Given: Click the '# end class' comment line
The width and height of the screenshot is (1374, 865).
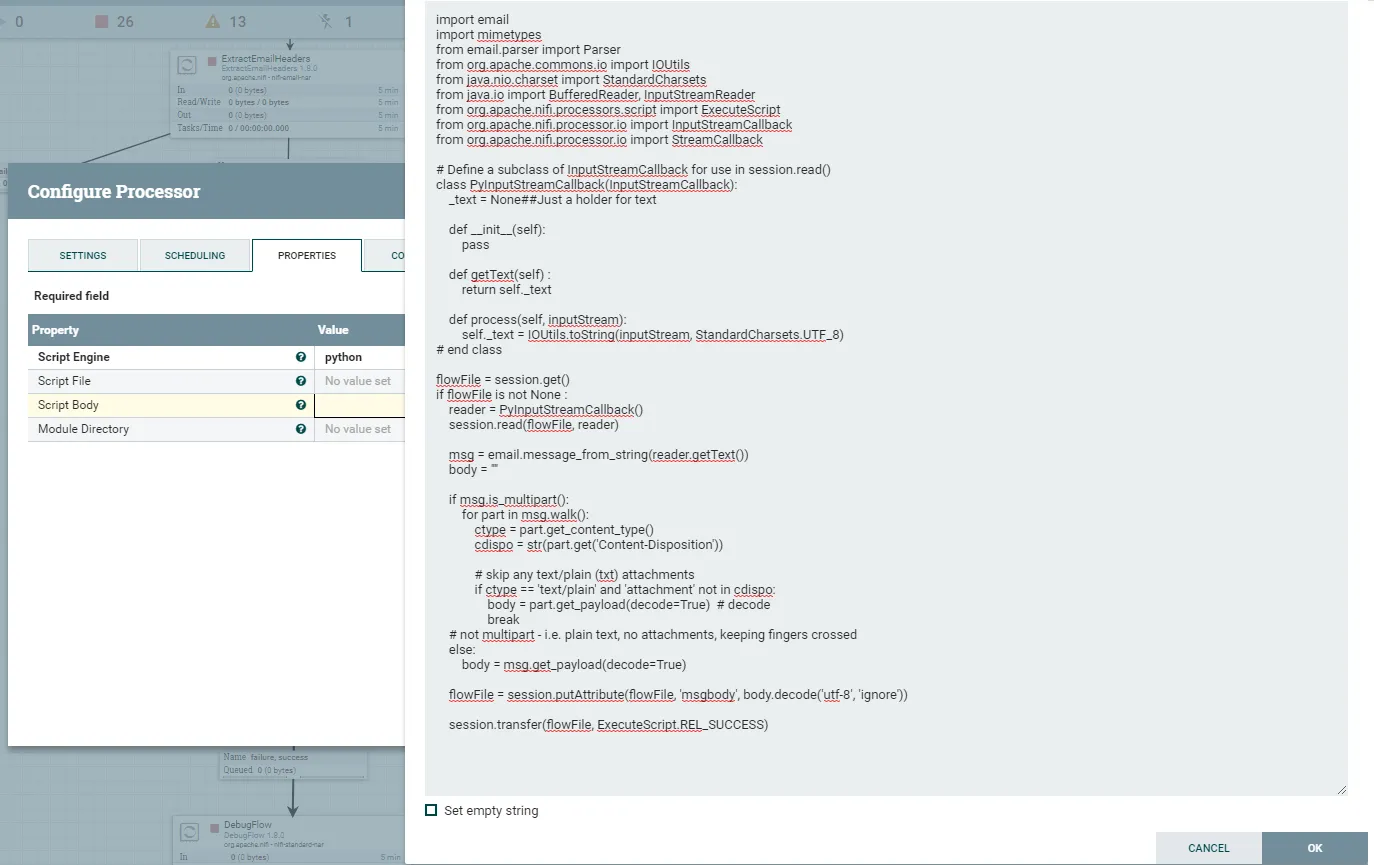Looking at the screenshot, I should point(469,350).
